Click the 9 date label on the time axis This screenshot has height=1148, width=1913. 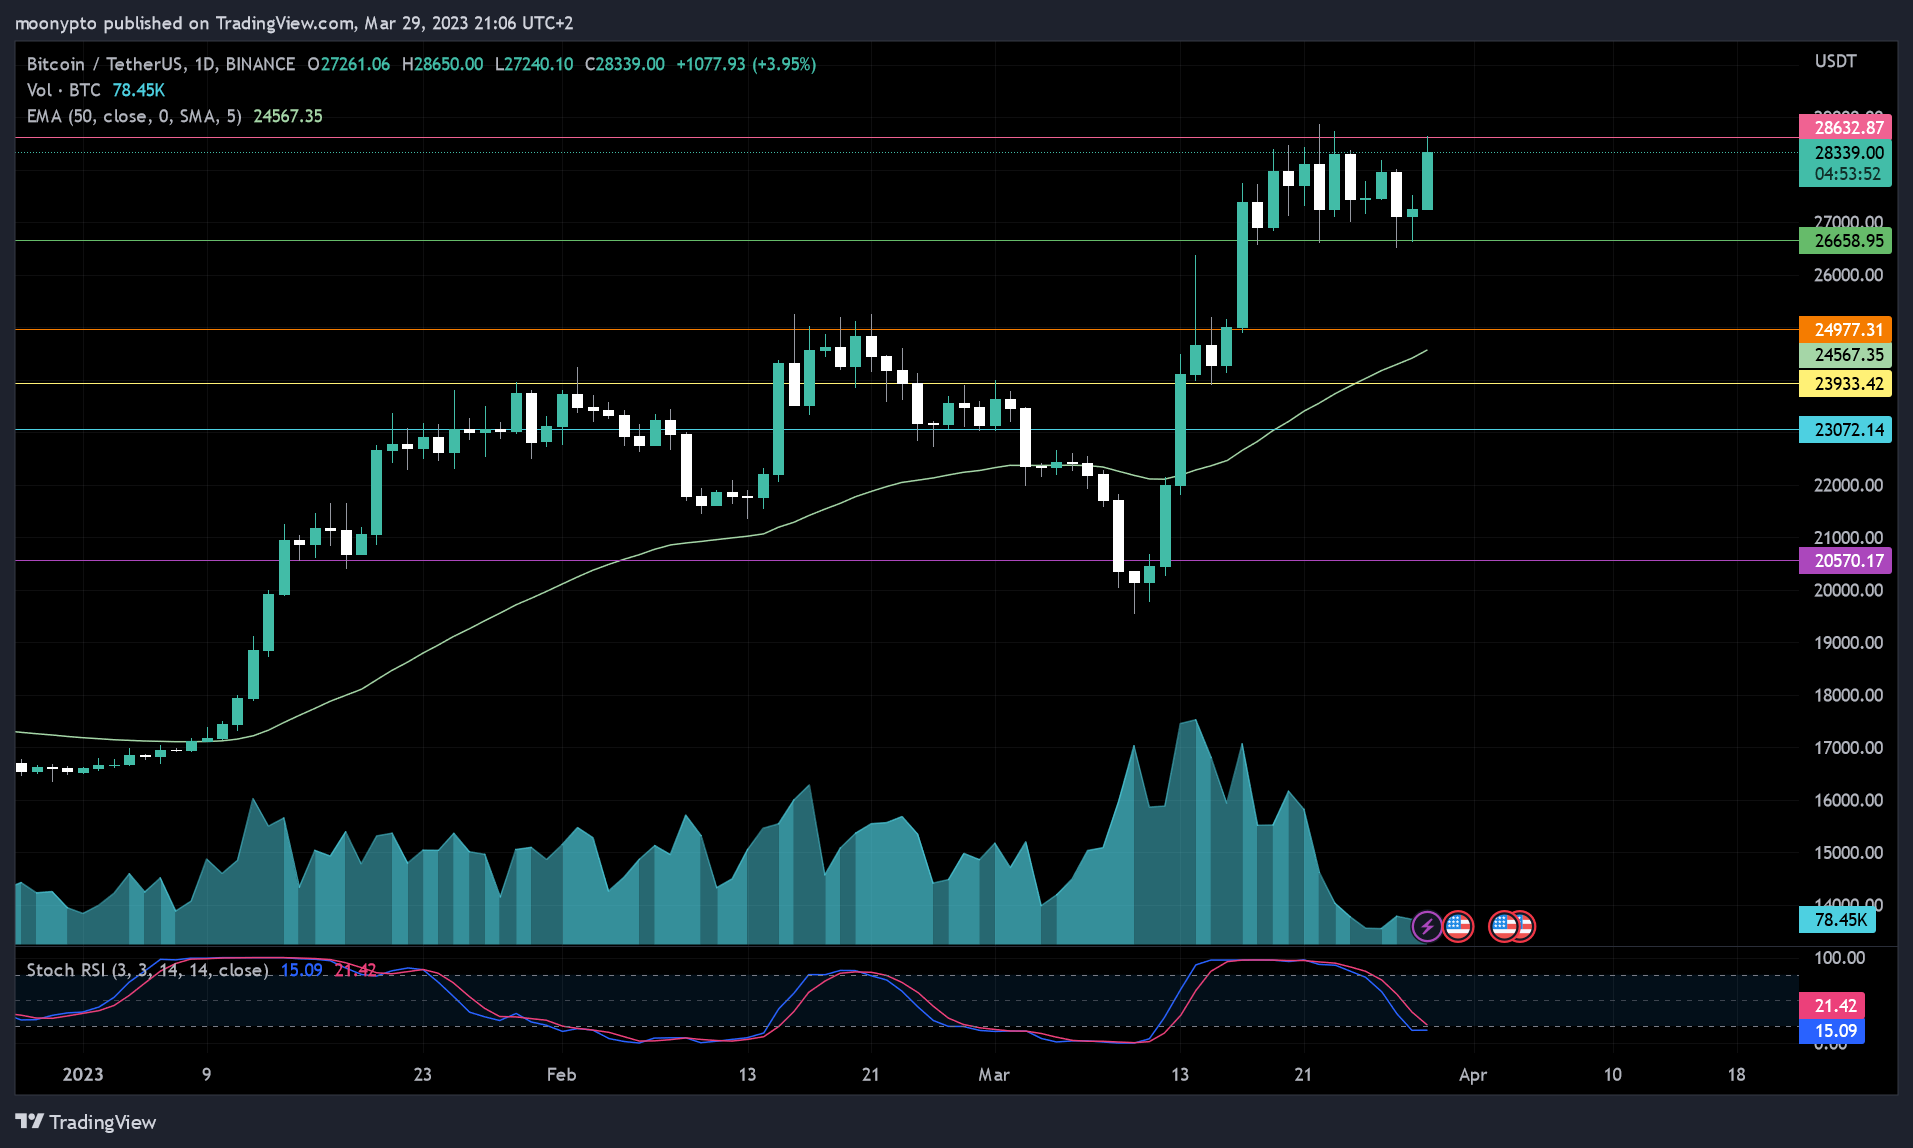point(206,1074)
